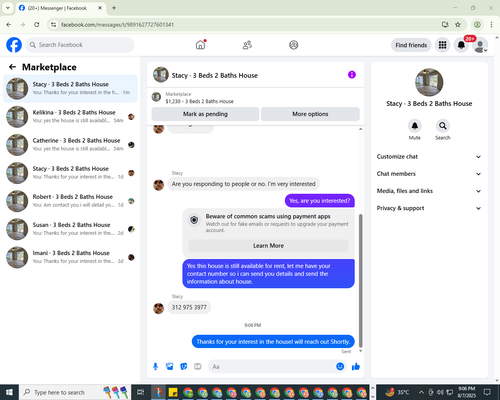This screenshot has width=500, height=400.
Task: Click the voice clip microphone icon
Action: (x=155, y=367)
